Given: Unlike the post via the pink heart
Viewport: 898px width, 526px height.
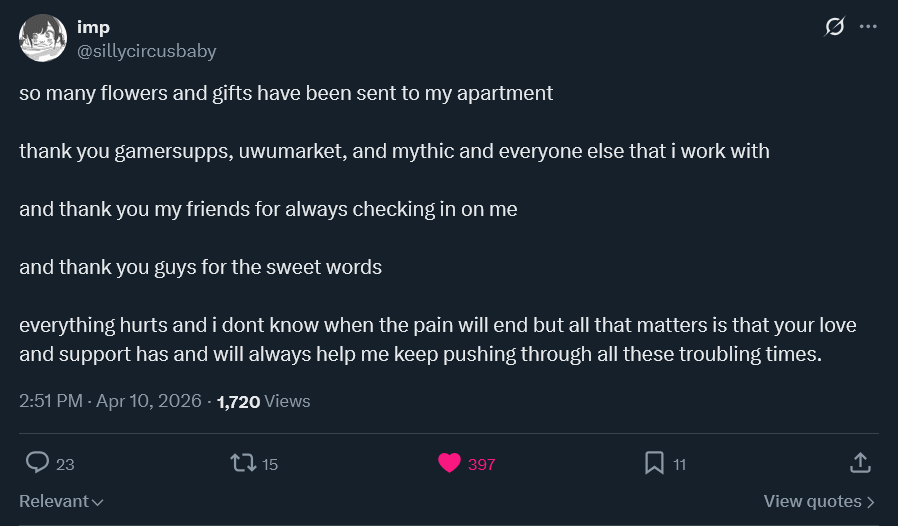Looking at the screenshot, I should 449,463.
